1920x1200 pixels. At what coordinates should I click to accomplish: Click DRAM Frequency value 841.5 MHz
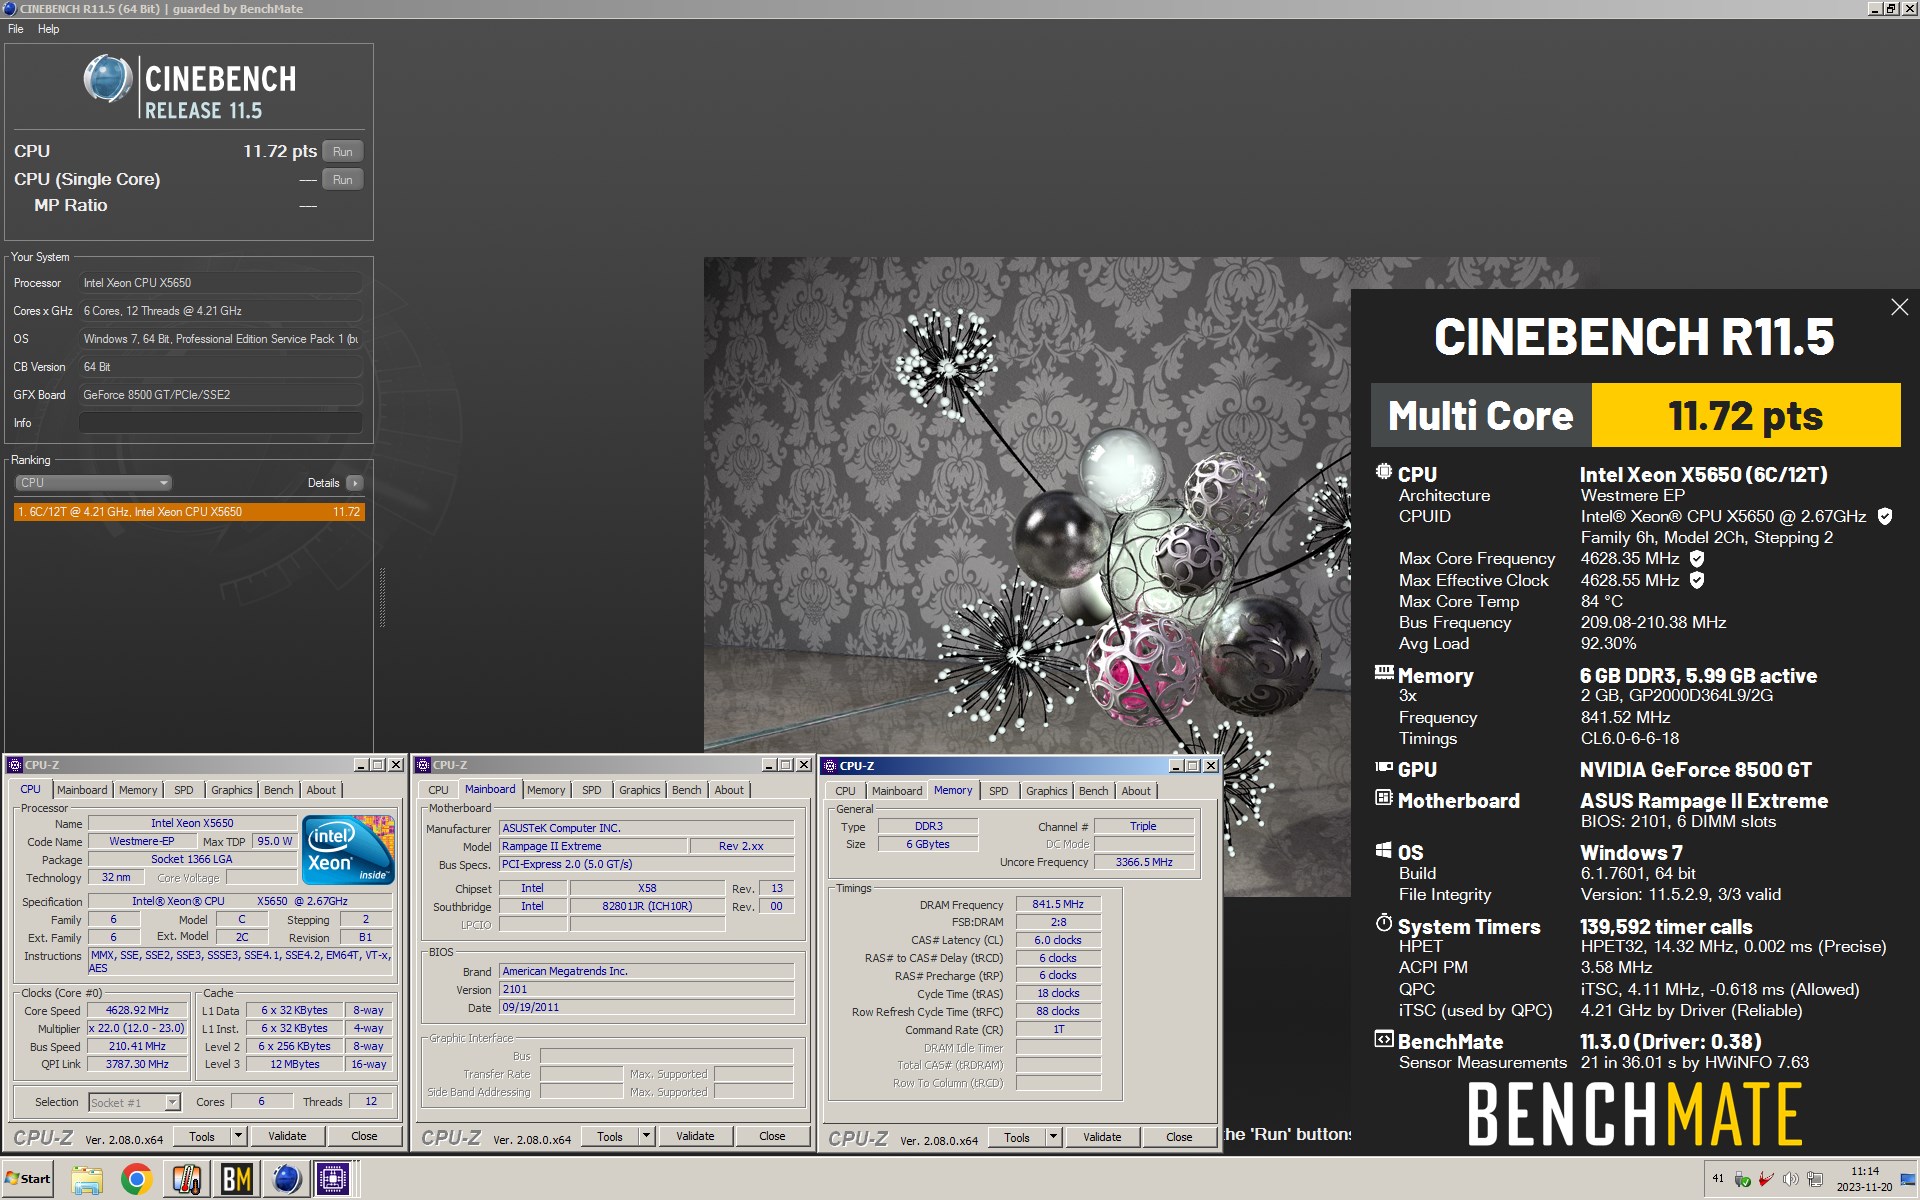click(x=1058, y=904)
